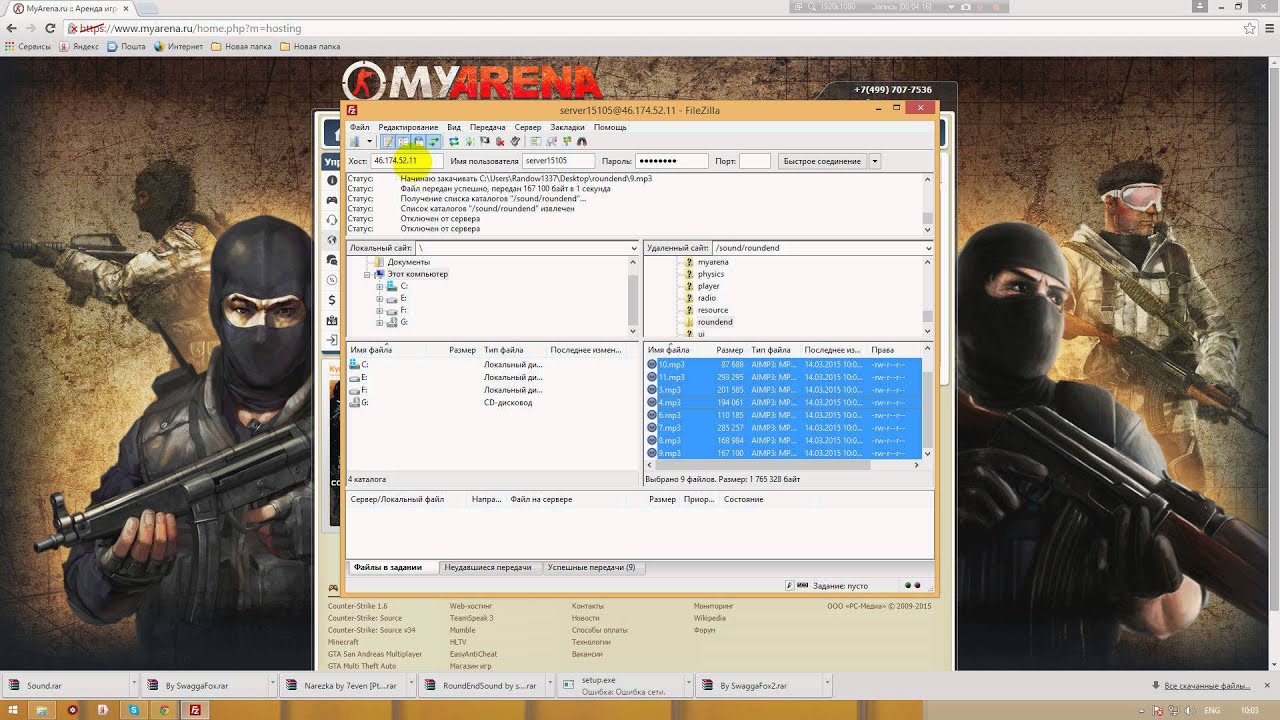Screen dimensions: 1280x720
Task: Expand the F: drive tree node
Action: tap(380, 310)
